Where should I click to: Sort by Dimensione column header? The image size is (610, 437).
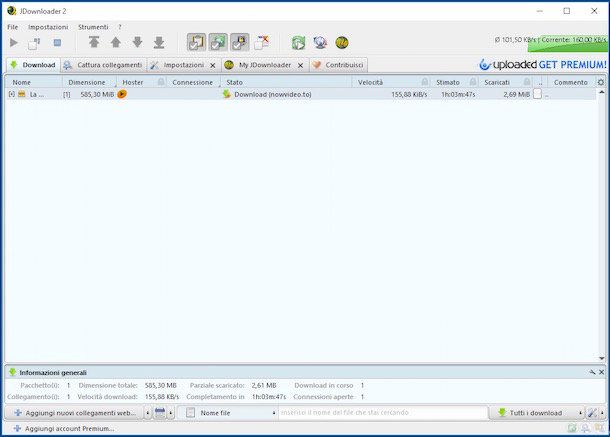(x=87, y=82)
